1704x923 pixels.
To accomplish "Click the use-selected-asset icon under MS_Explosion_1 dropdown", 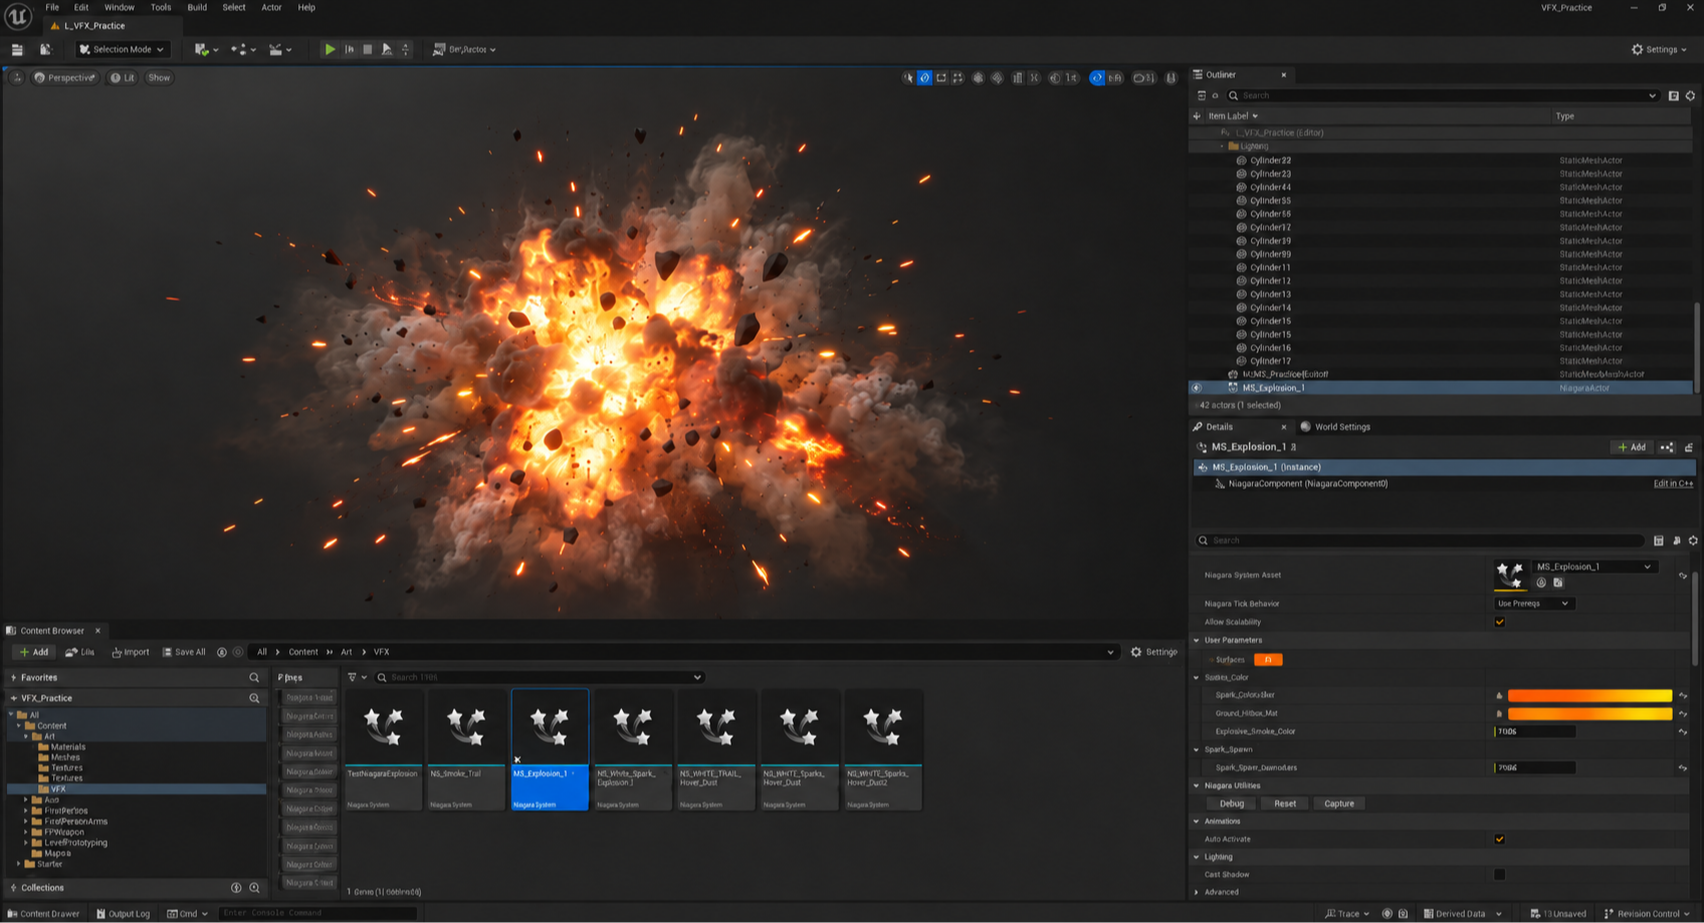I will tap(1541, 583).
